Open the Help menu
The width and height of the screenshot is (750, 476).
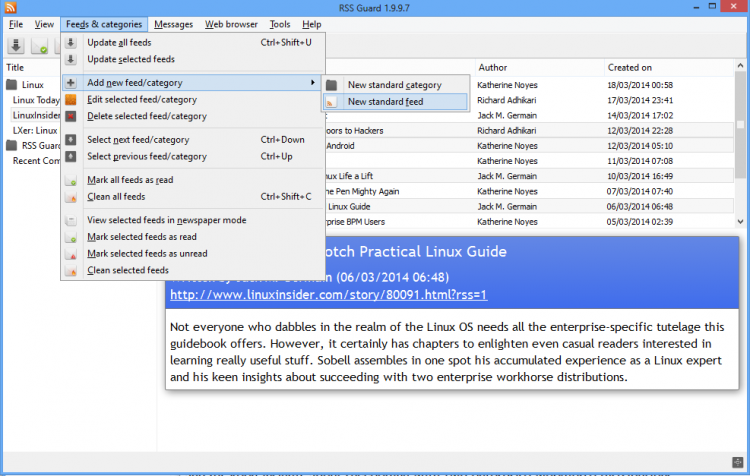[x=312, y=24]
